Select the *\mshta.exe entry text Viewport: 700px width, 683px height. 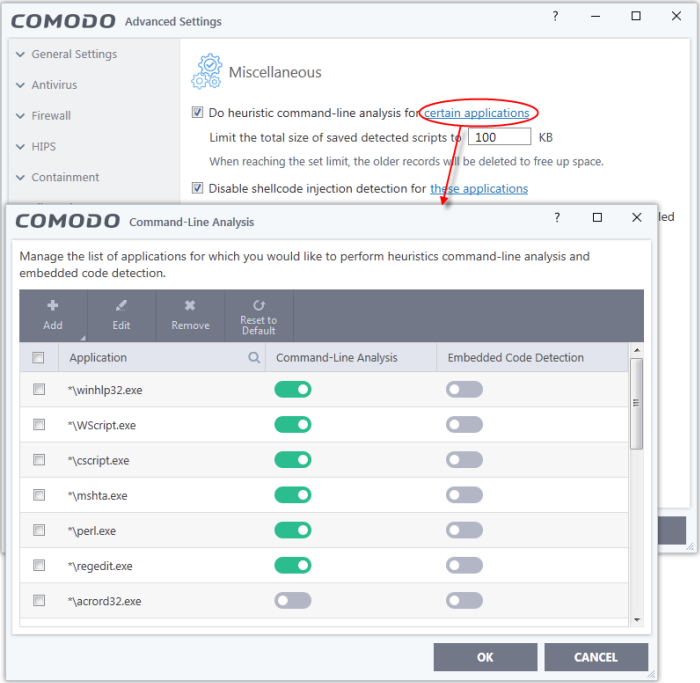97,496
